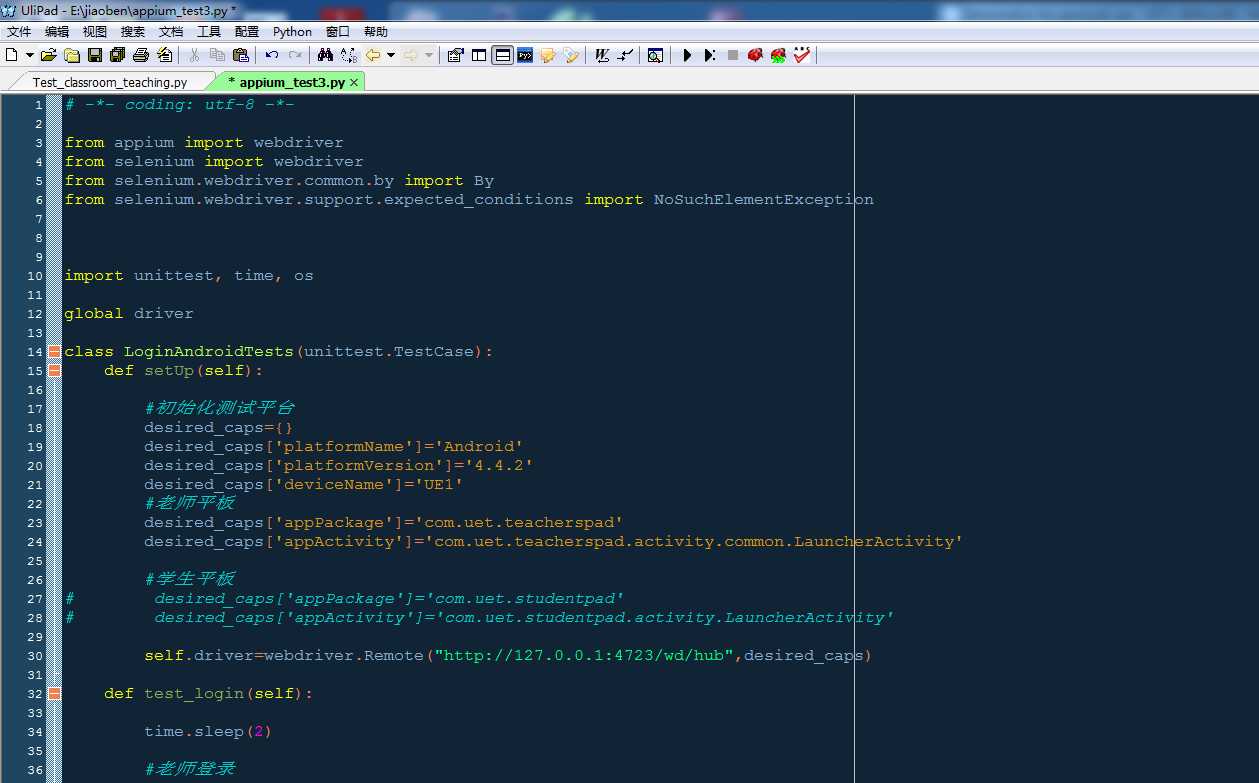Click the 'from appium import webdriver' line
Viewport: 1259px width, 783px height.
(204, 142)
